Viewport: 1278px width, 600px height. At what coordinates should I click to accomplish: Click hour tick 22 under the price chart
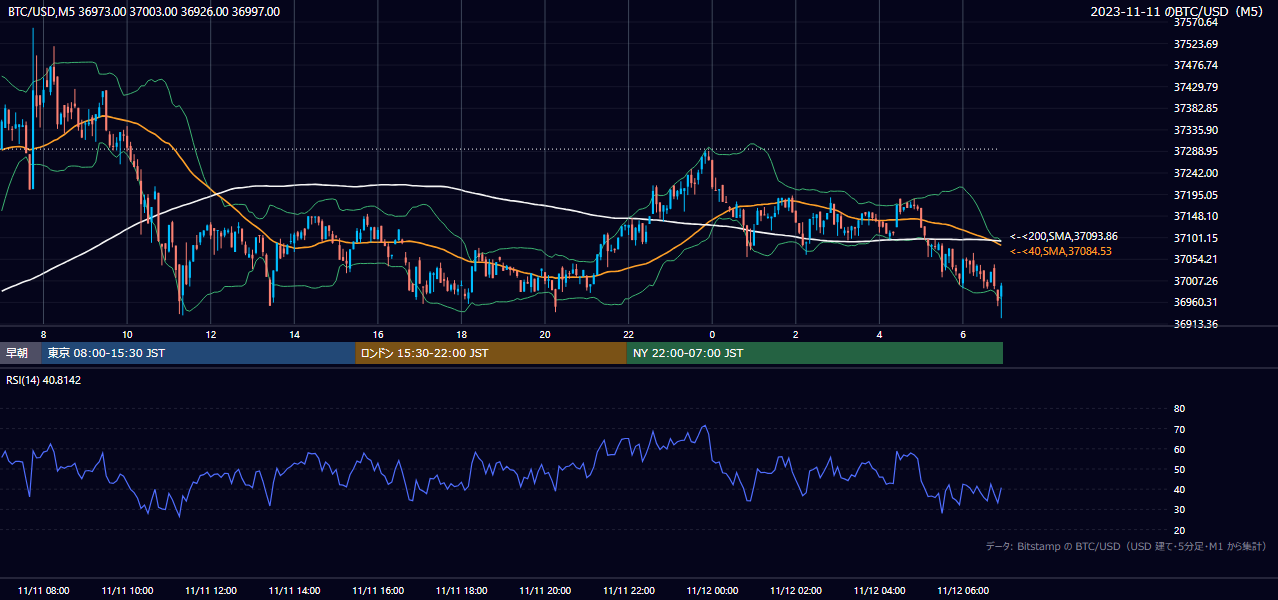(x=628, y=334)
